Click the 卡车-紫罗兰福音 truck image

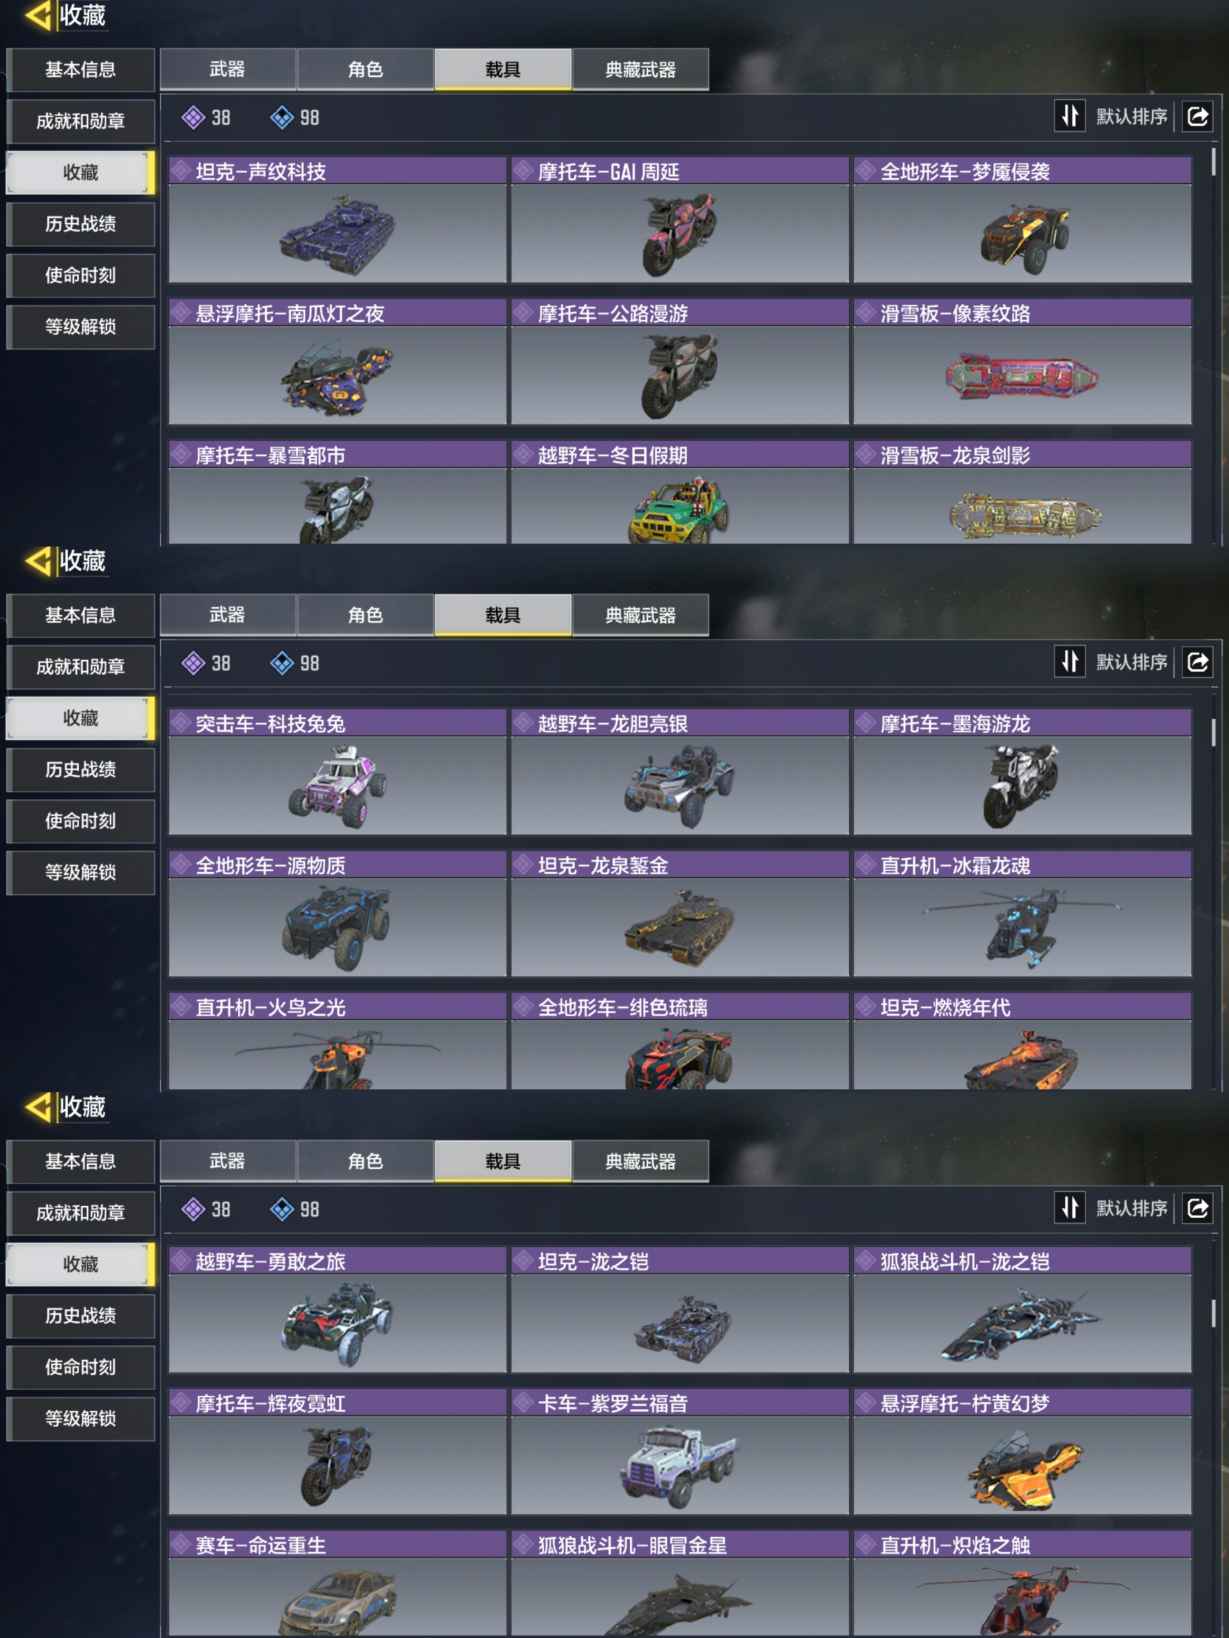pos(680,1466)
